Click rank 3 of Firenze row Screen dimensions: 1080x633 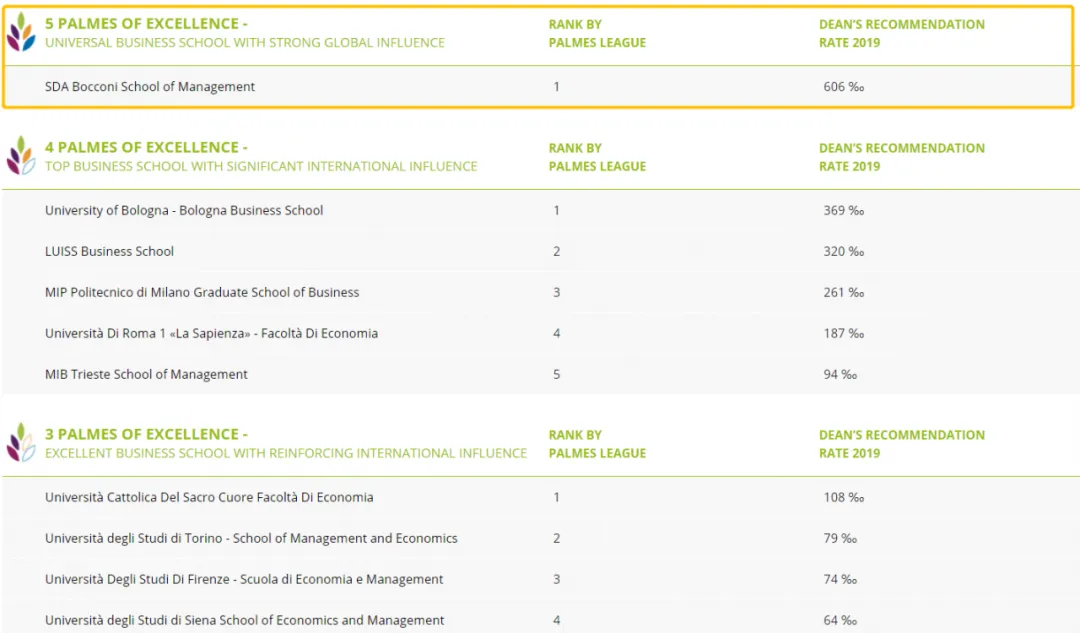point(557,579)
